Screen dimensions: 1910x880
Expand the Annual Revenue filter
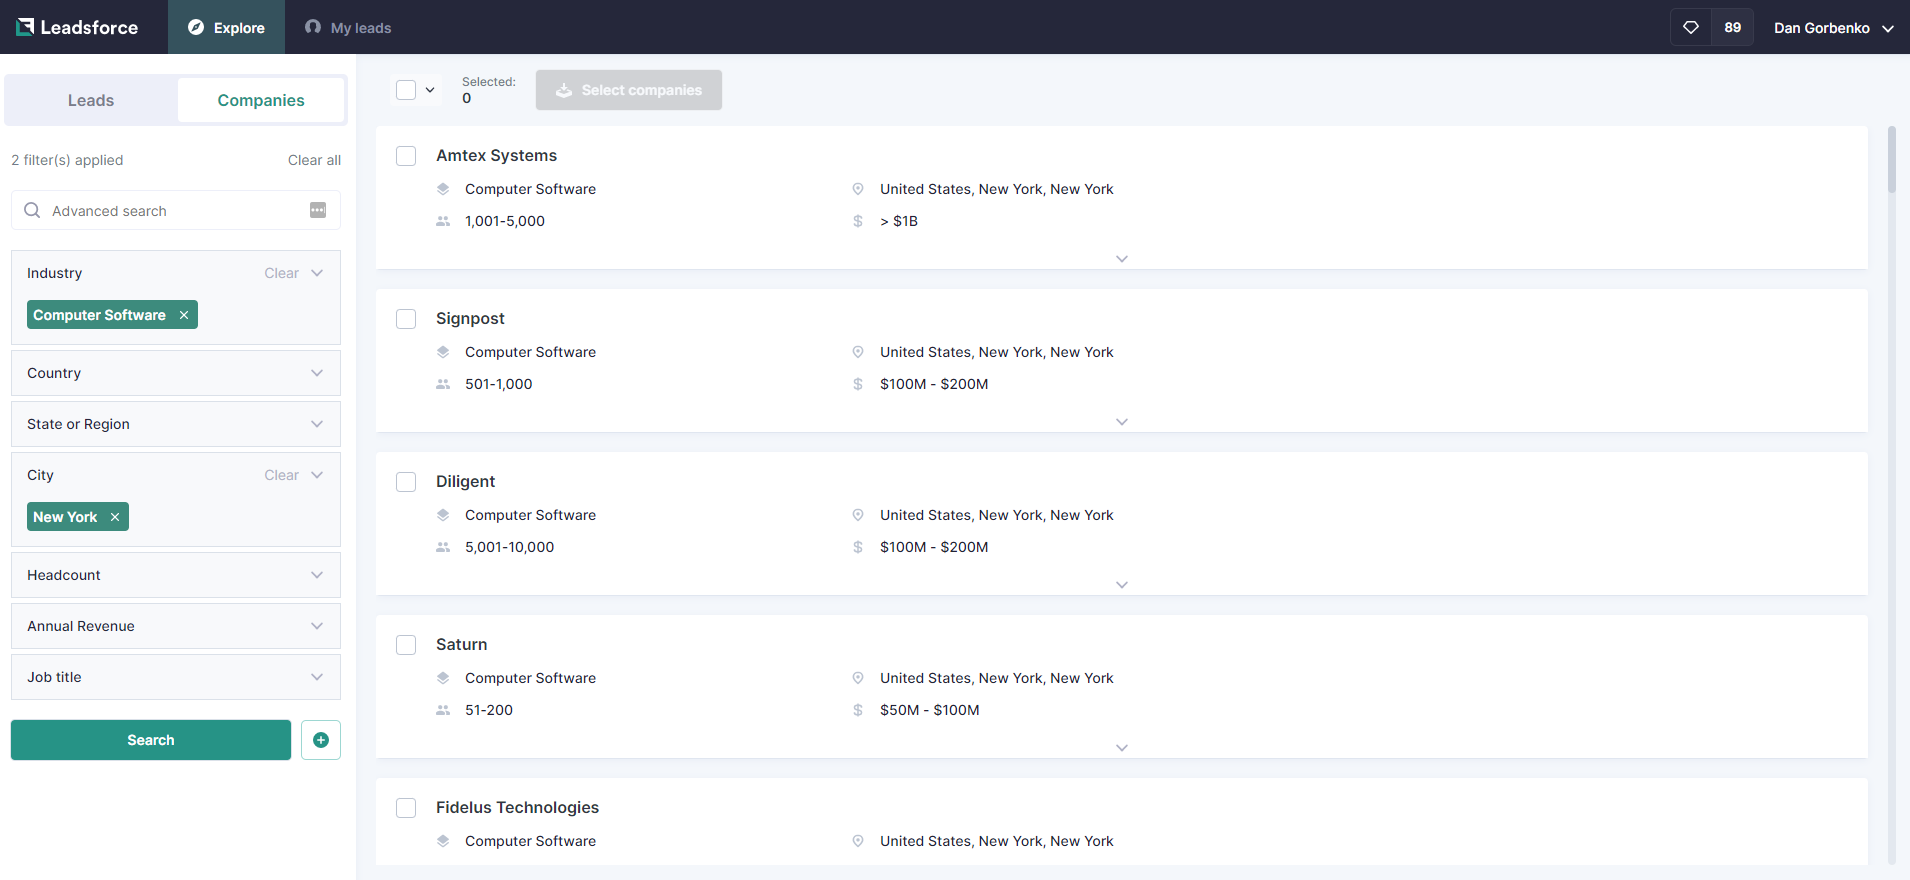pyautogui.click(x=176, y=626)
